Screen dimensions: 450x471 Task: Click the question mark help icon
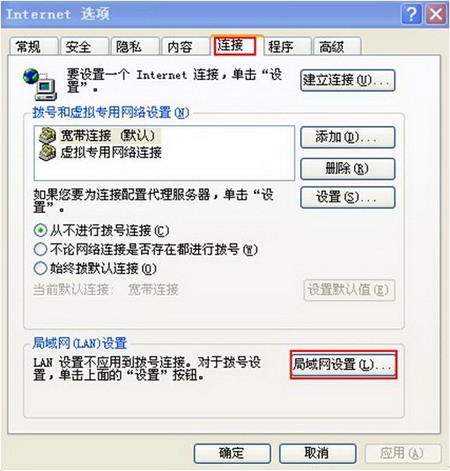[412, 14]
